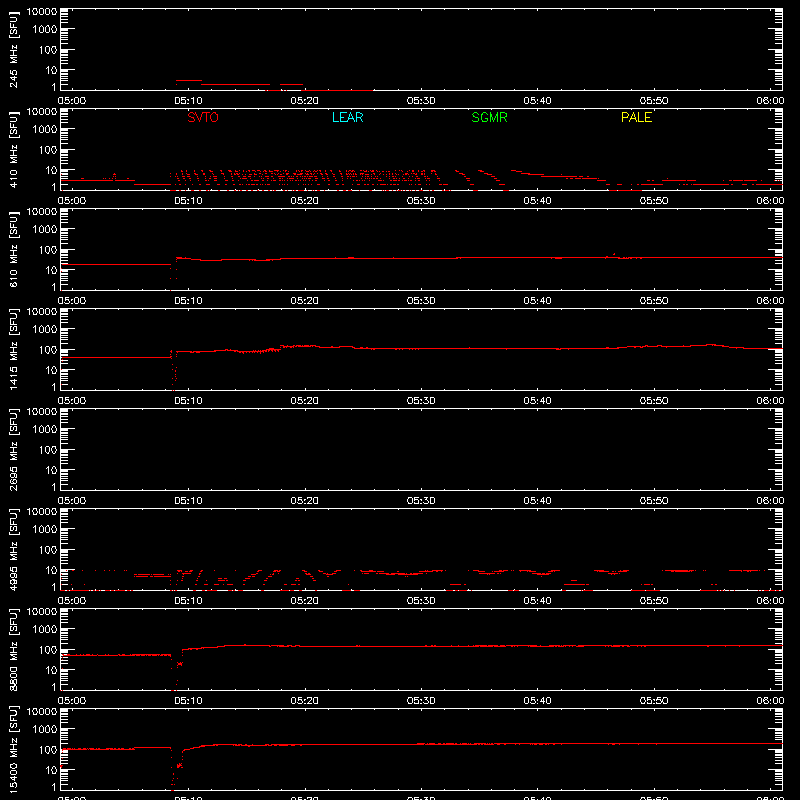Click the cyan LEAR station label
Screen dimensions: 800x800
point(347,117)
